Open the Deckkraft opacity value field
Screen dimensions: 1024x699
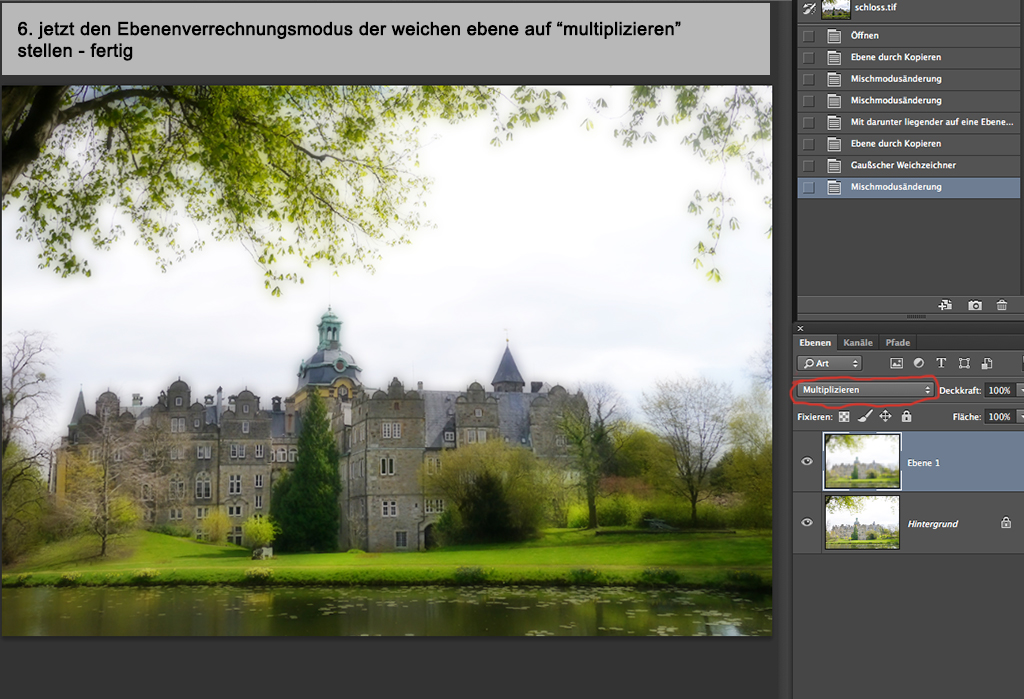998,389
